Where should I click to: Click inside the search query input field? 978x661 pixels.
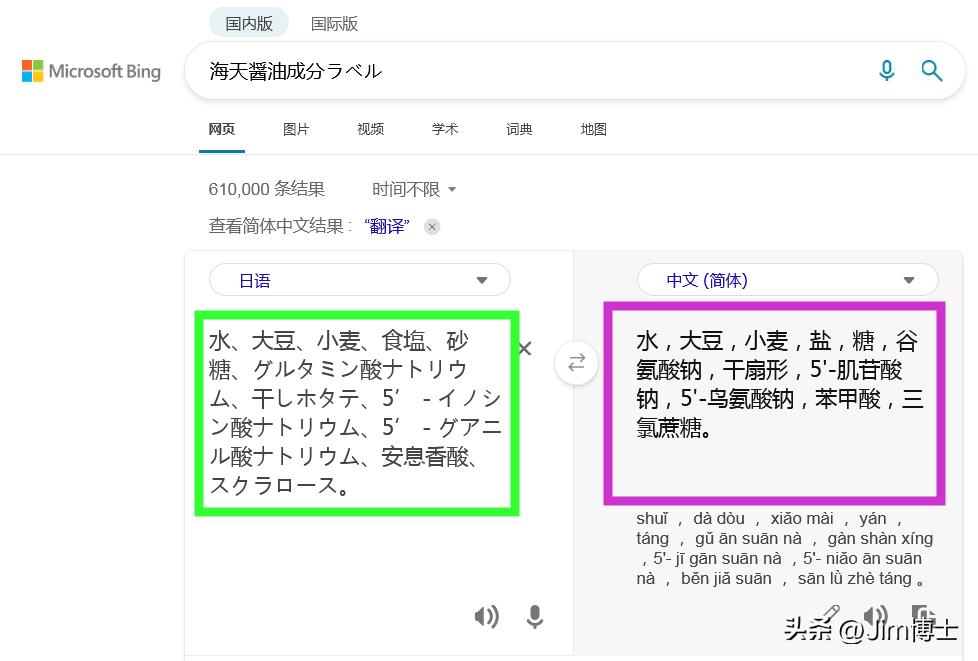click(x=520, y=70)
